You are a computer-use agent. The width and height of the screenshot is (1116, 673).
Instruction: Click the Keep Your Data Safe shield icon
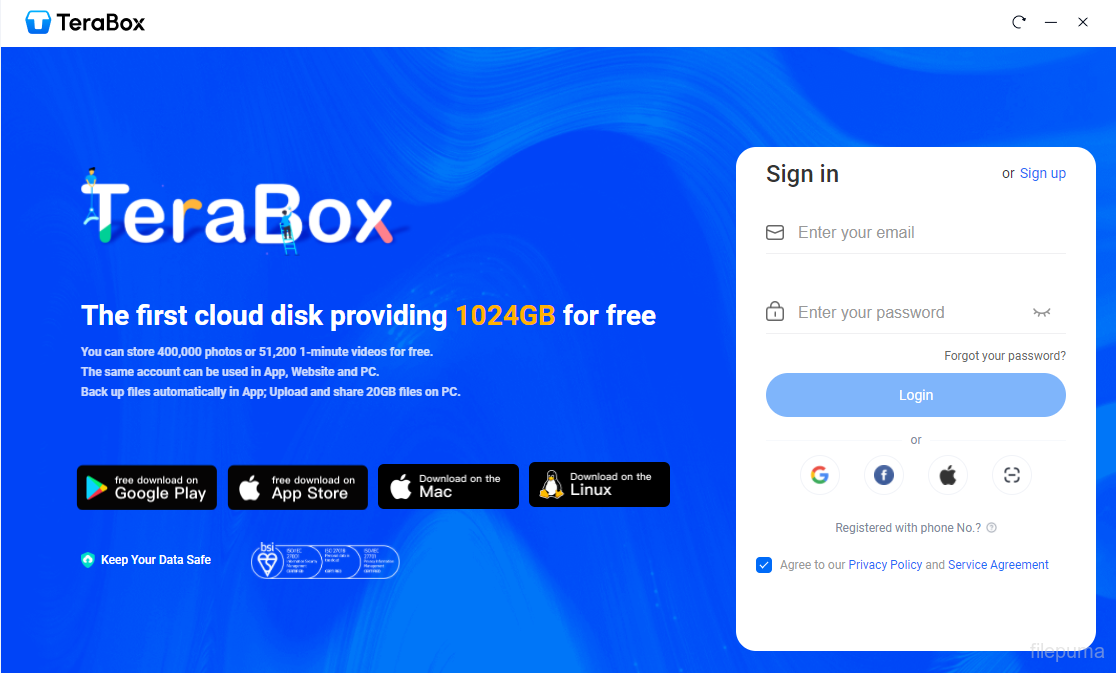click(x=88, y=560)
